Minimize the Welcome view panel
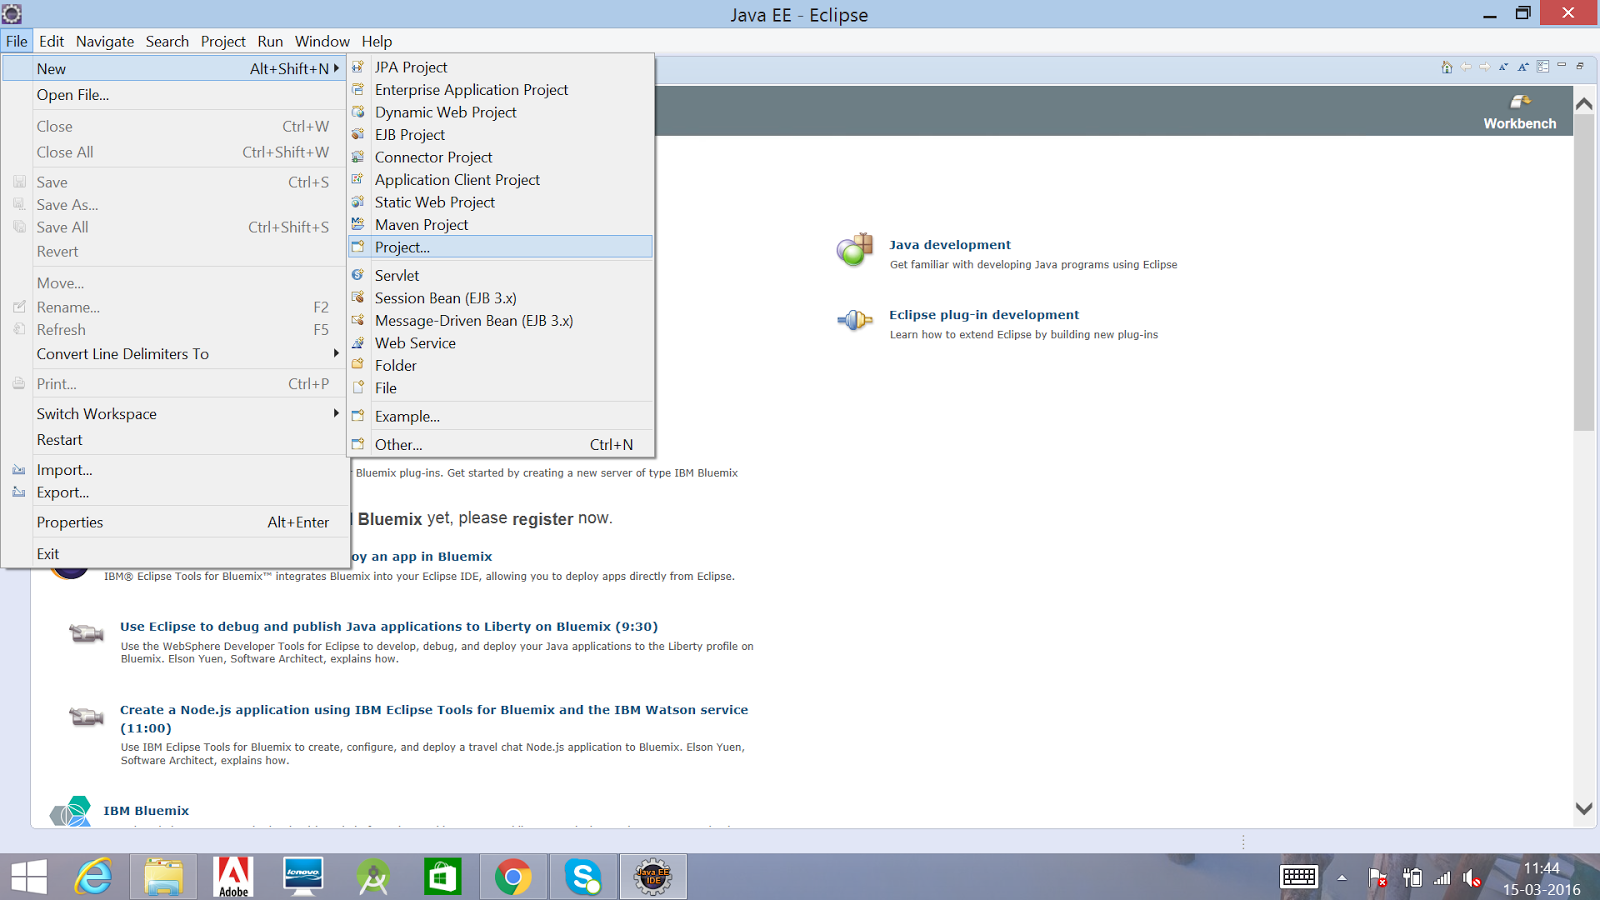 tap(1561, 66)
